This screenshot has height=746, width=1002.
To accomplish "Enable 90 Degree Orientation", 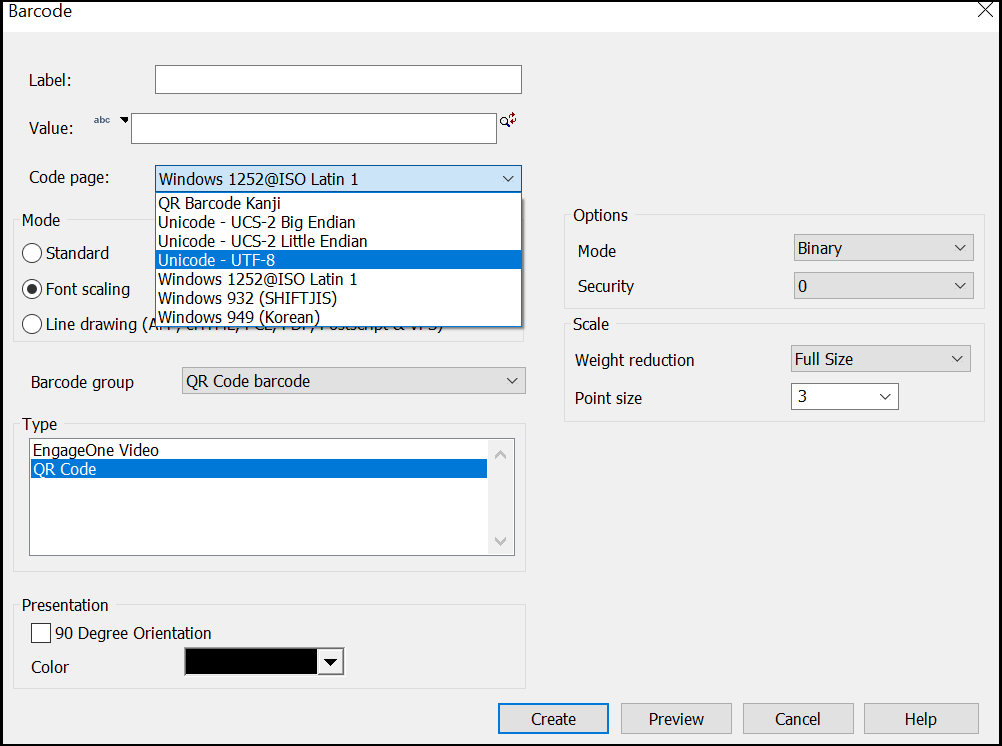I will pyautogui.click(x=41, y=632).
